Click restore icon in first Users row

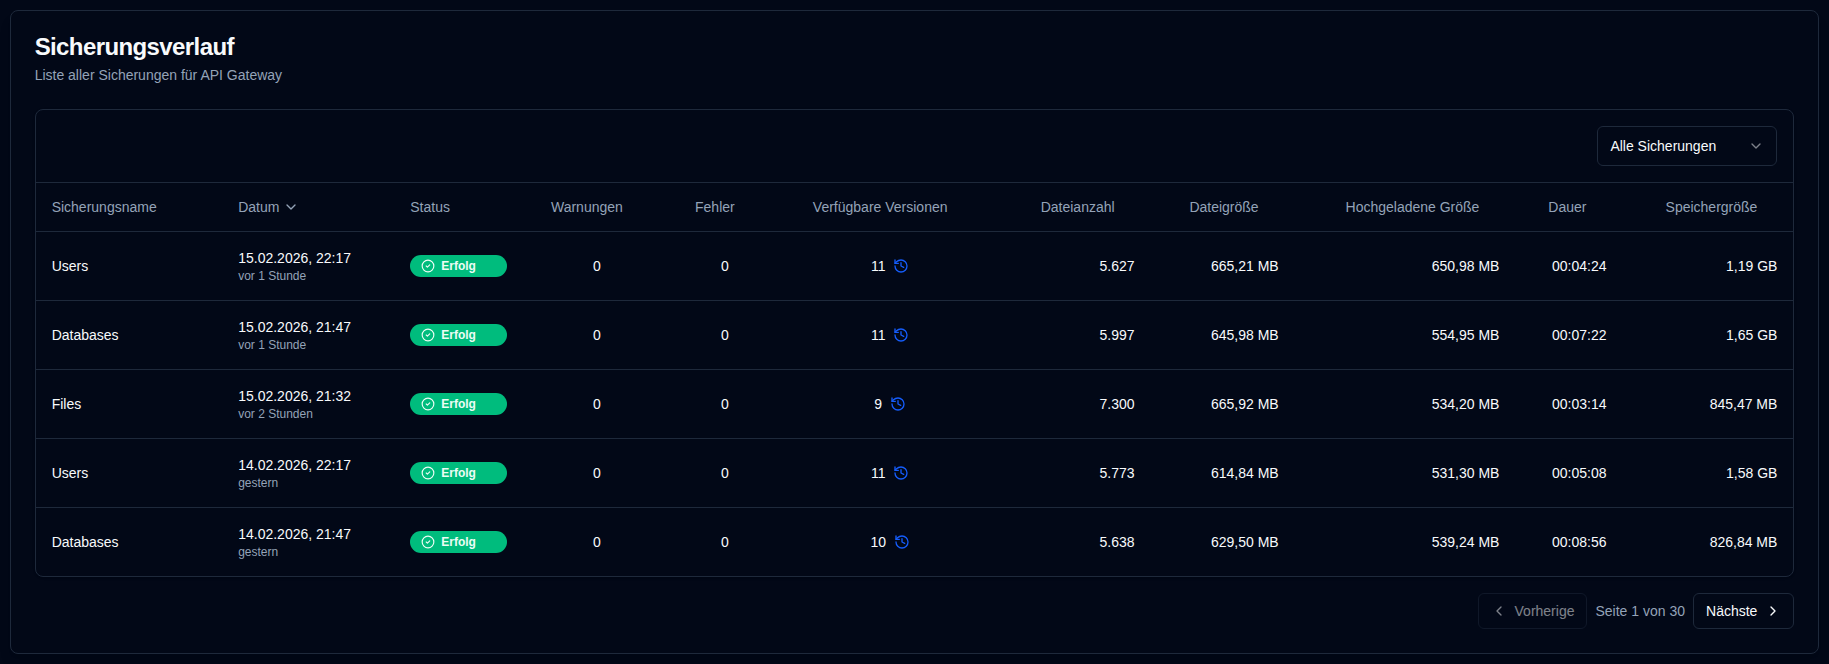[x=901, y=266]
